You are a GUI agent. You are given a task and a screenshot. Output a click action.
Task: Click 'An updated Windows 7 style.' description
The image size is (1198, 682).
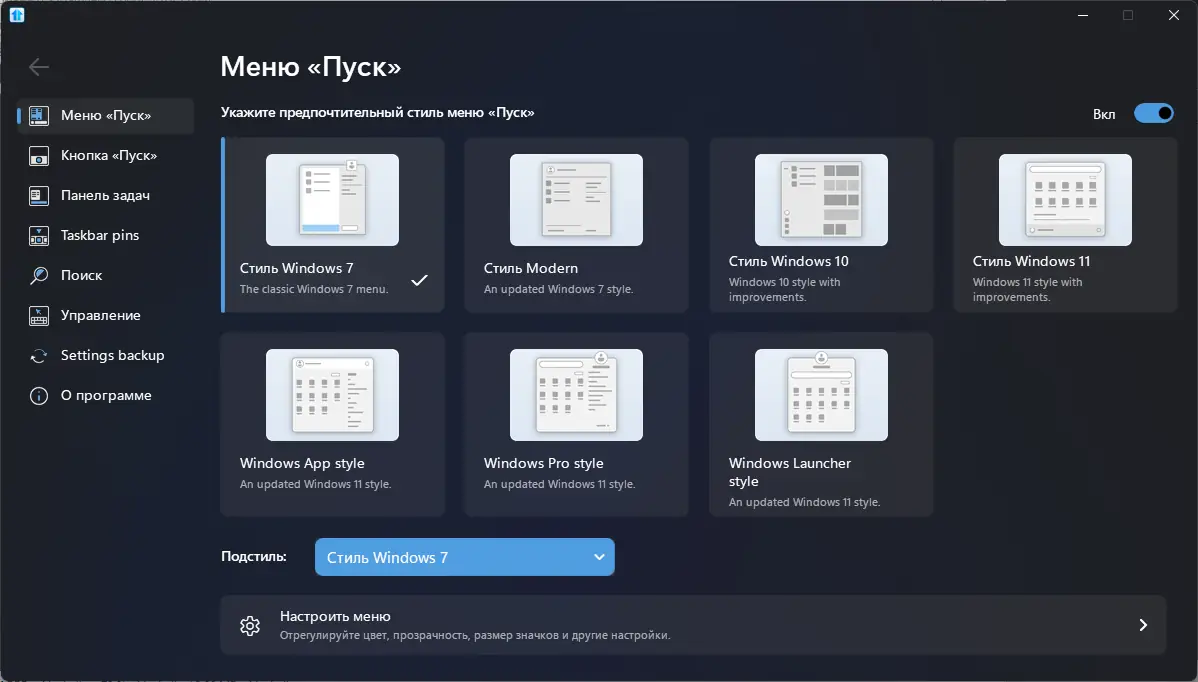coord(559,289)
